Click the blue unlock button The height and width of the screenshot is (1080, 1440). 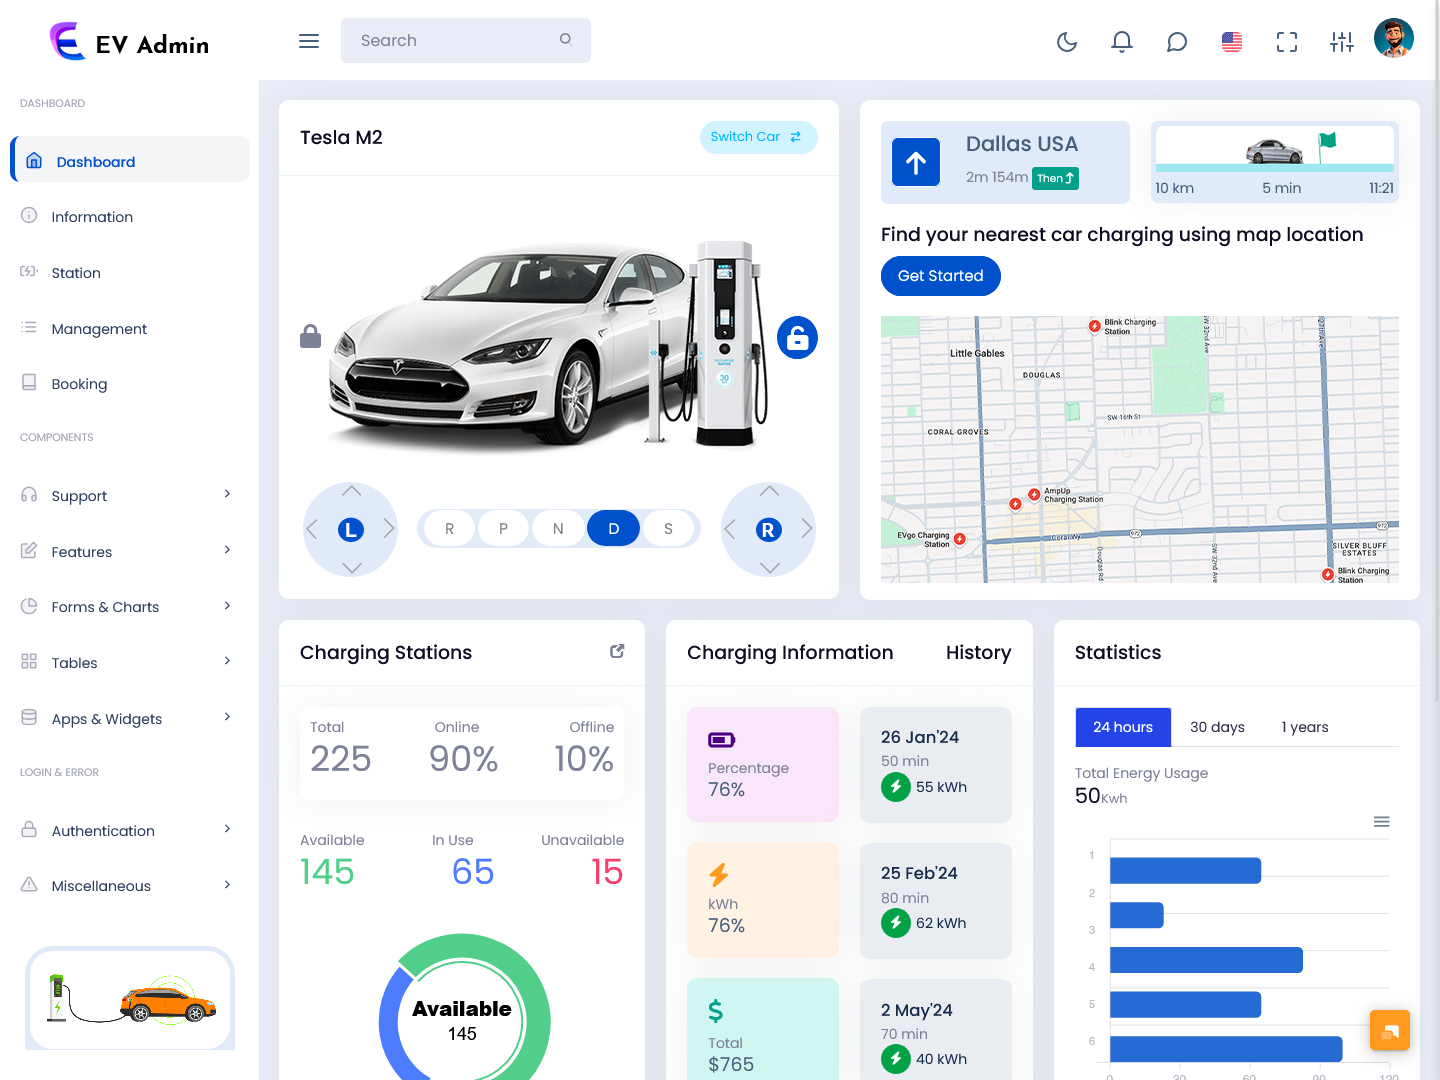(x=797, y=338)
